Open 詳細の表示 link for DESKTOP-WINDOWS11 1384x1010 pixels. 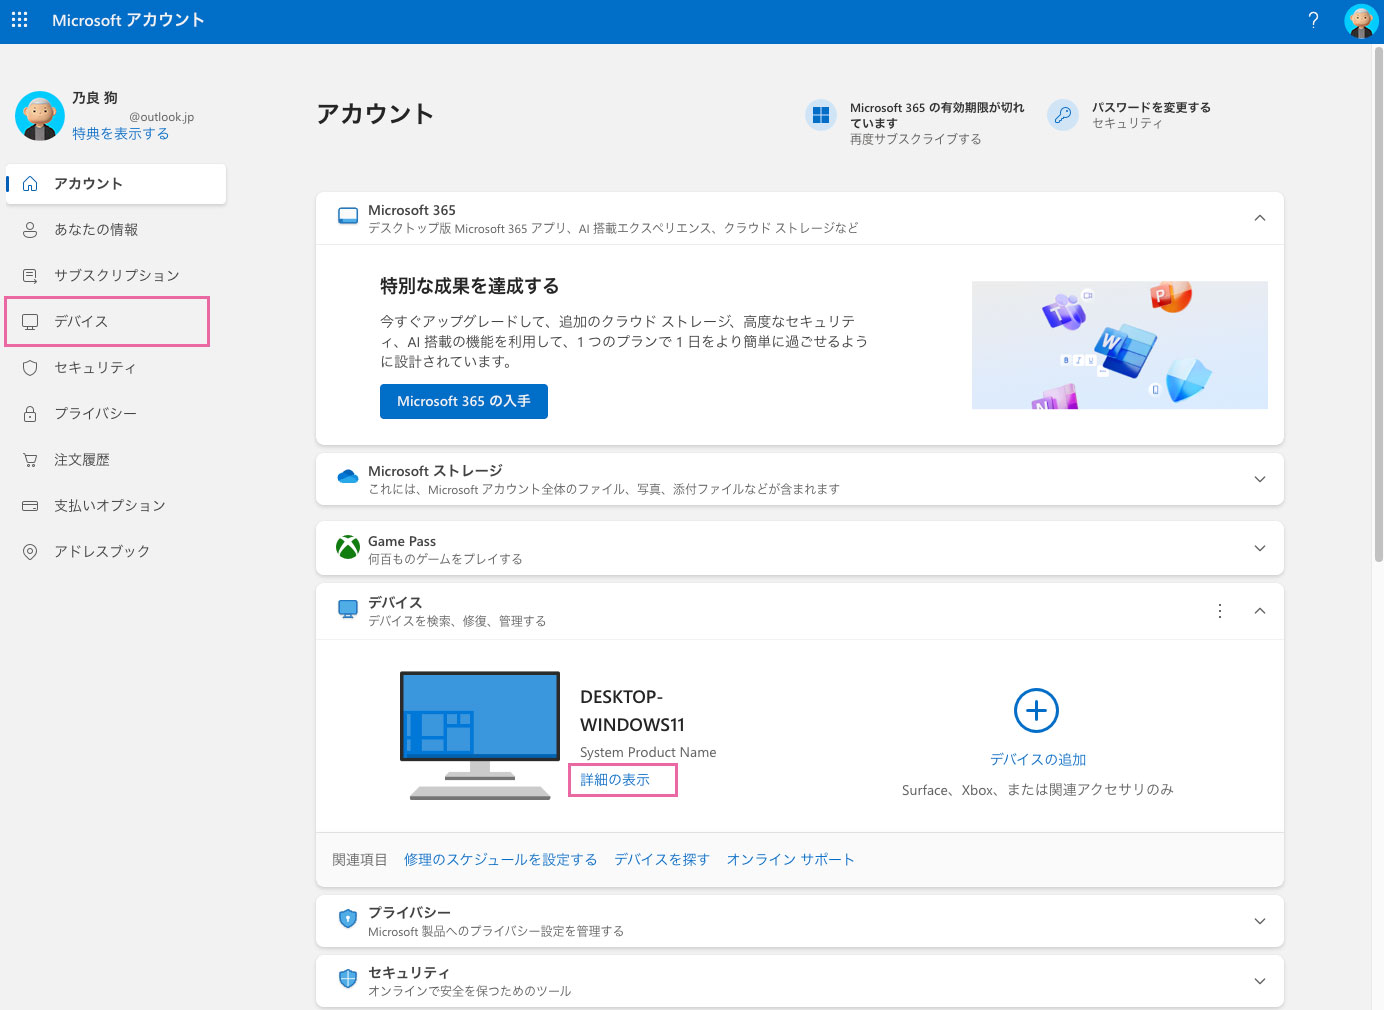pyautogui.click(x=615, y=780)
